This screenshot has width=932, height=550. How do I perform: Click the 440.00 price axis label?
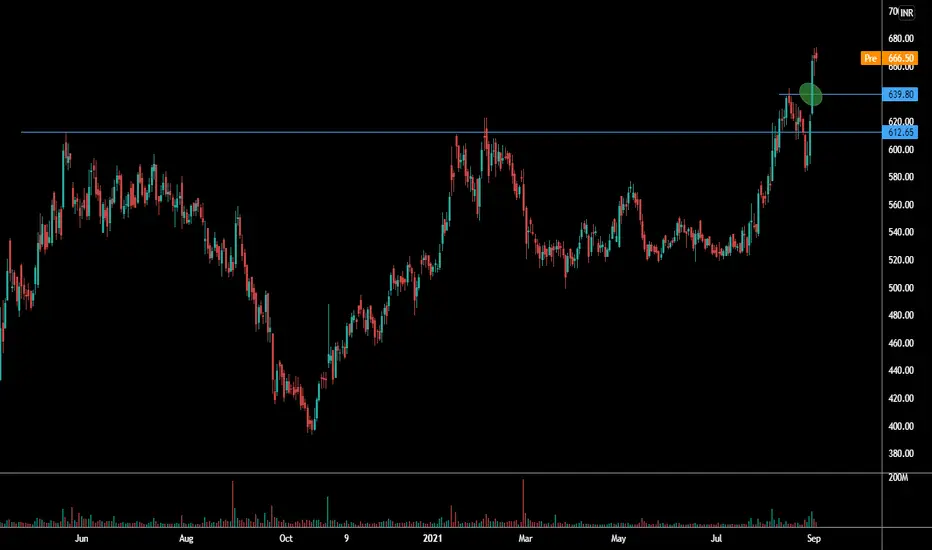pyautogui.click(x=900, y=370)
